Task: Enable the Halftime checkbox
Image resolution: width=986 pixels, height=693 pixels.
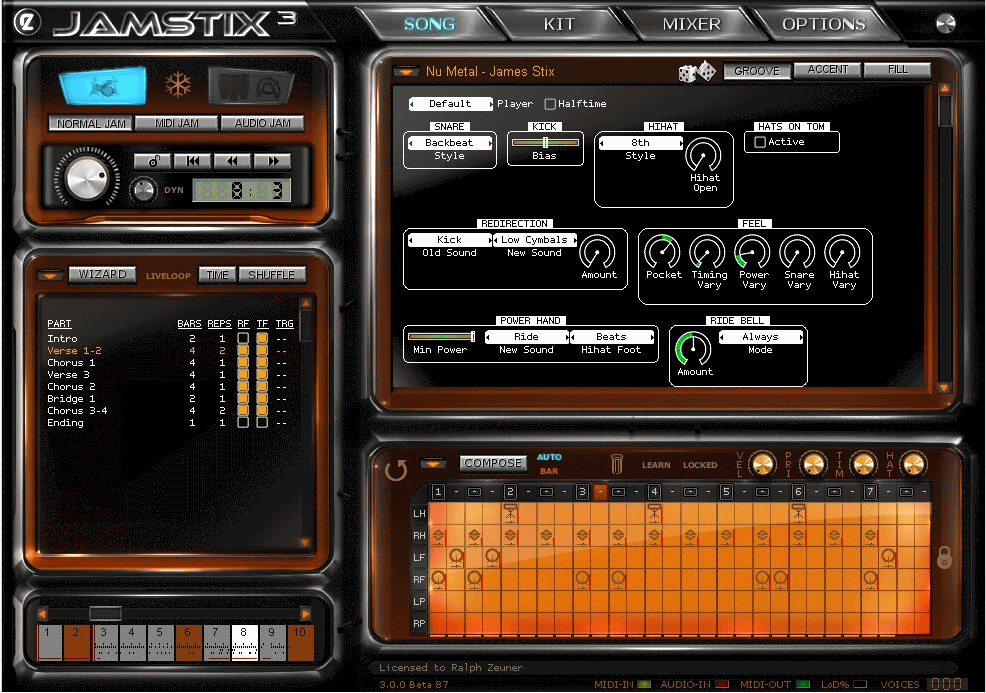Action: point(550,104)
